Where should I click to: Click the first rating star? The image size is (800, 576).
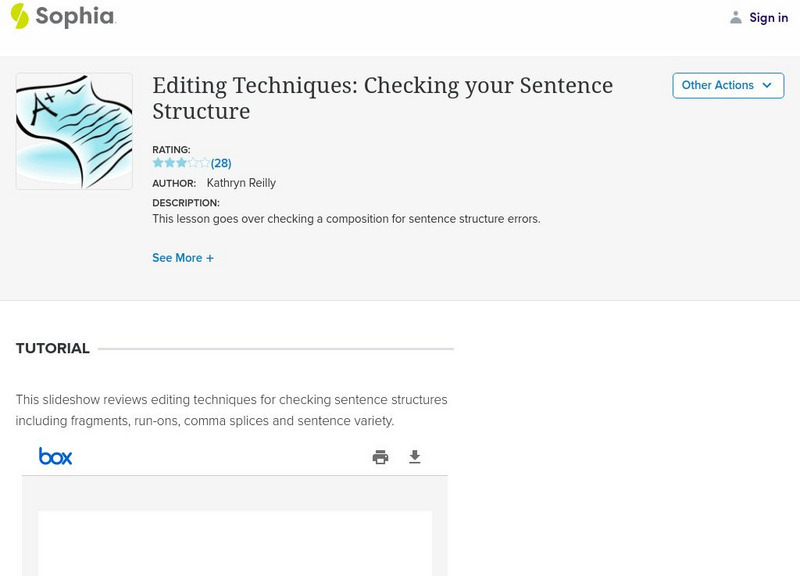point(158,163)
